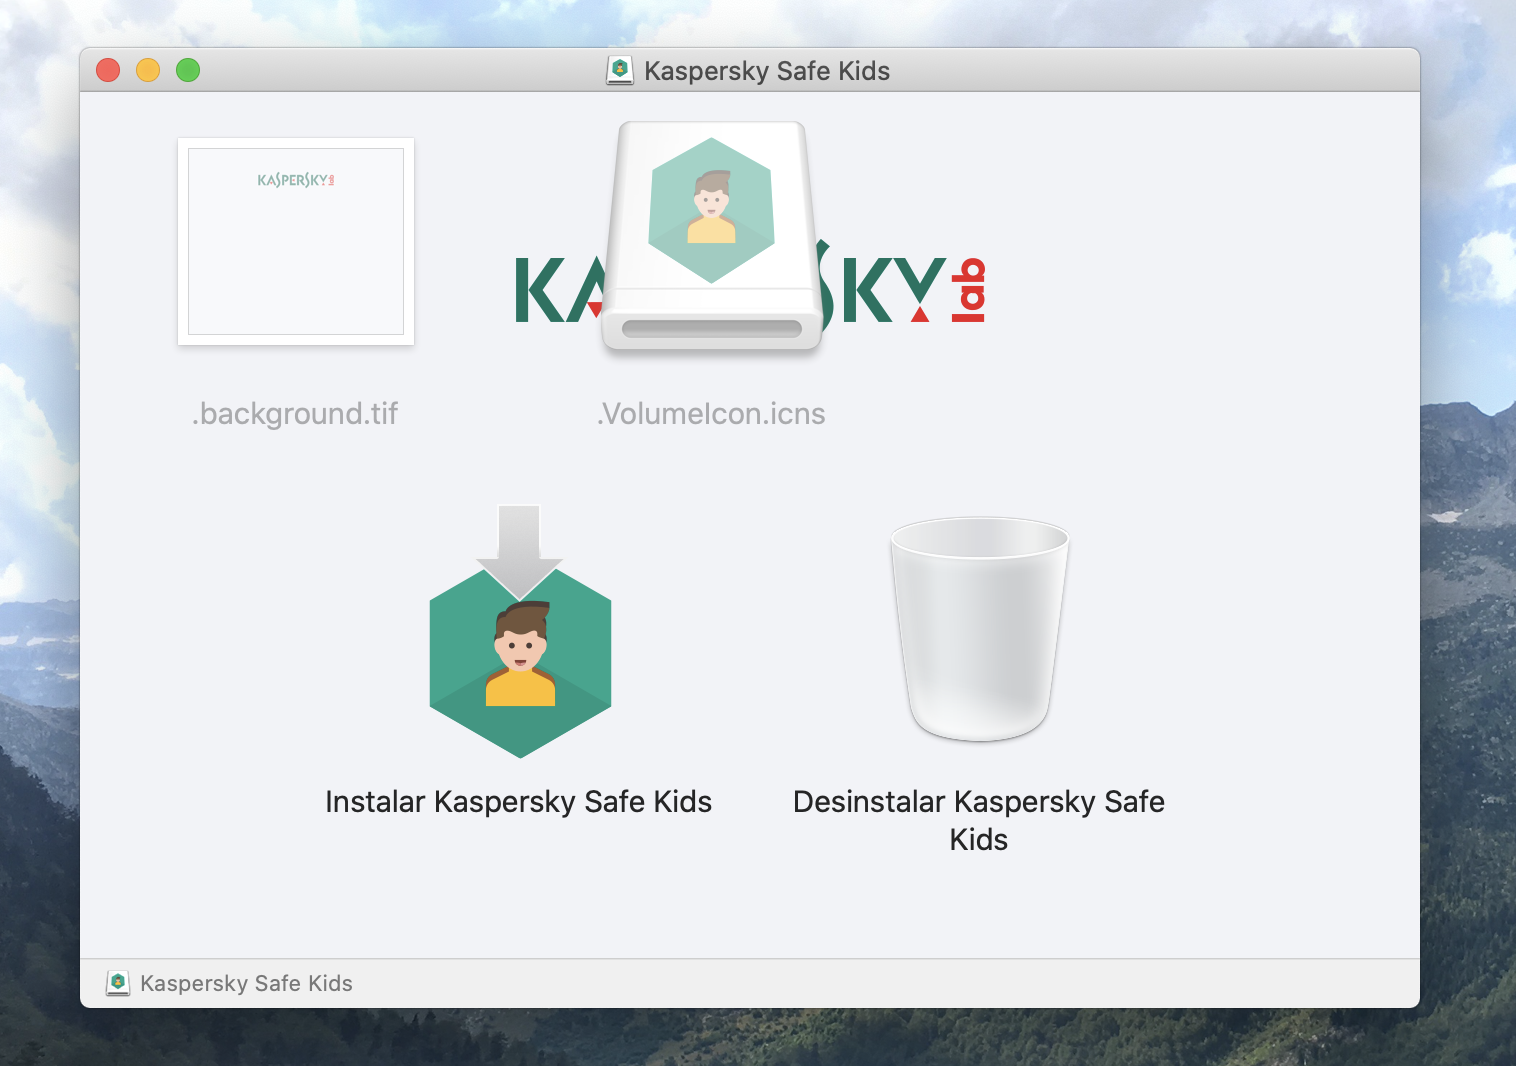Click the path bar Kaspersky Safe Kids volume icon
This screenshot has width=1516, height=1066.
point(118,983)
